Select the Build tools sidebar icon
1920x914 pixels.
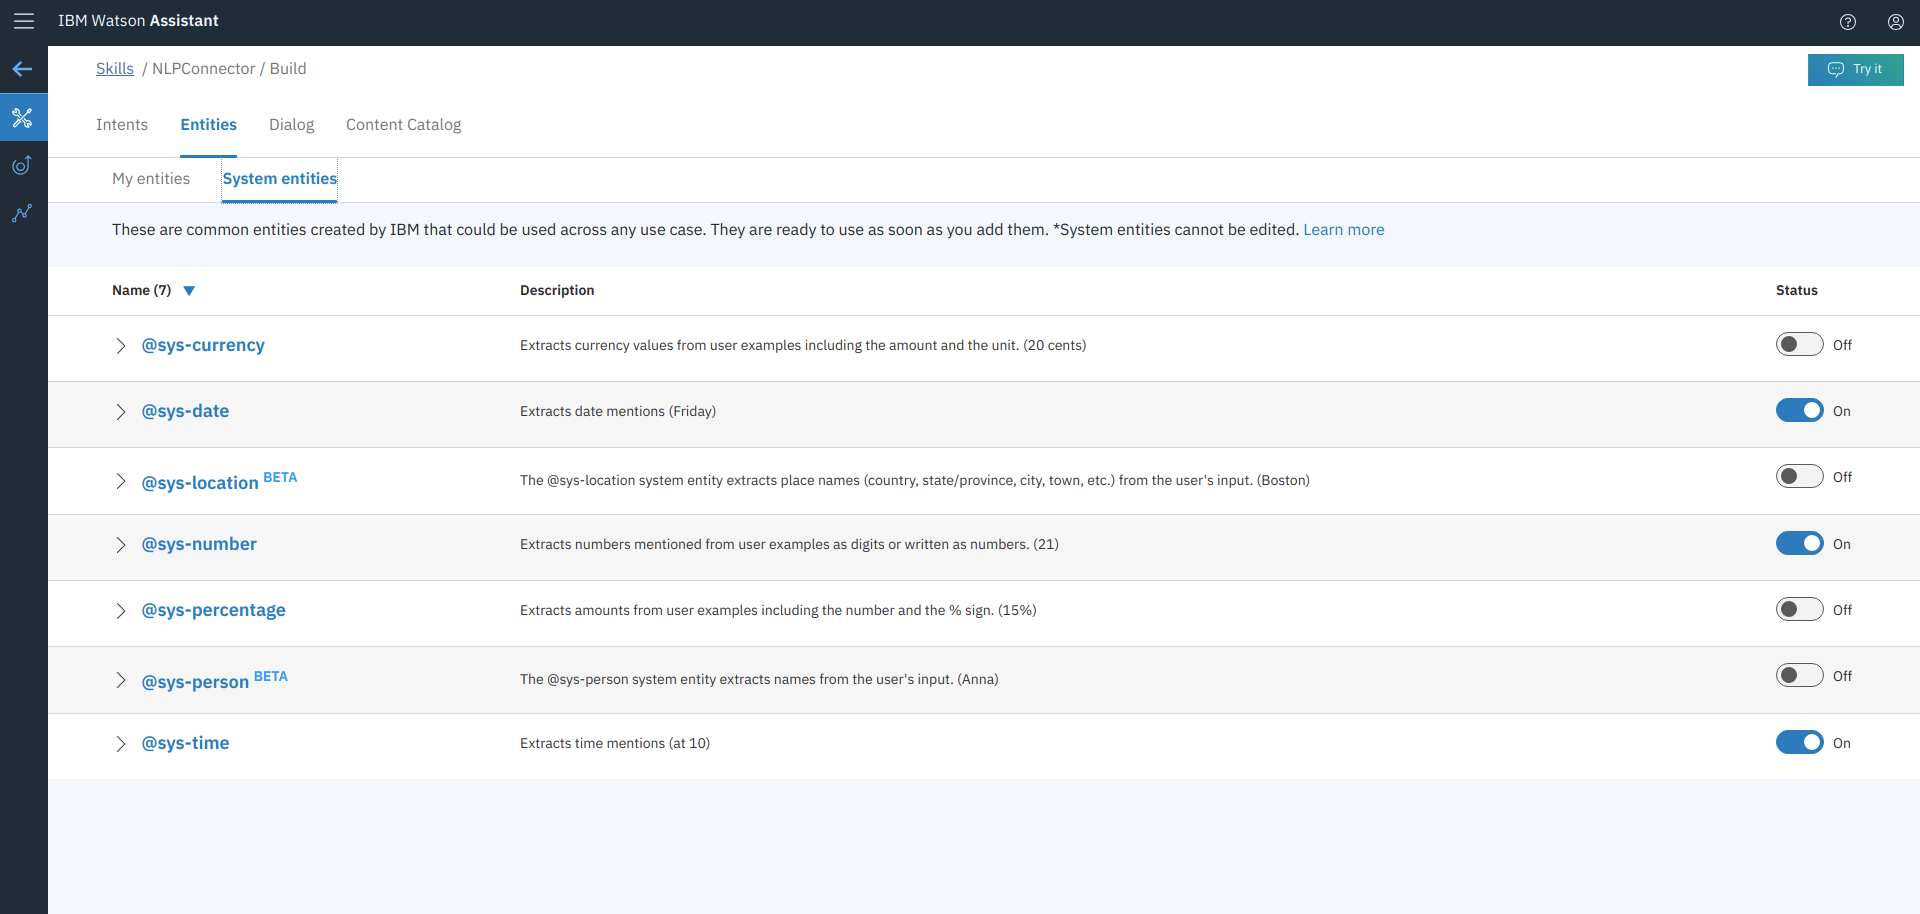[x=23, y=118]
